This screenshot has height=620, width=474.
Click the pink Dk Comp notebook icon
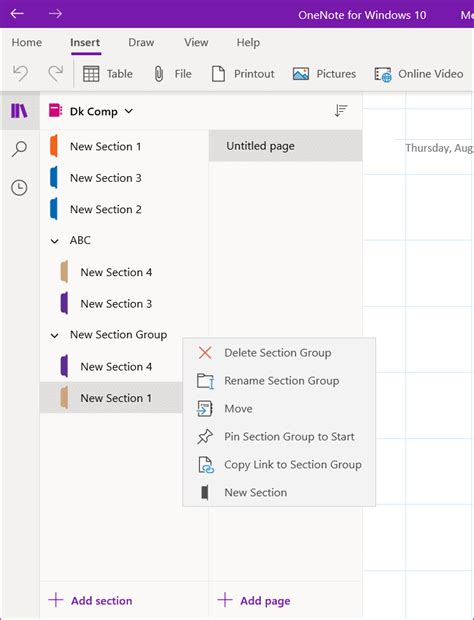point(55,111)
